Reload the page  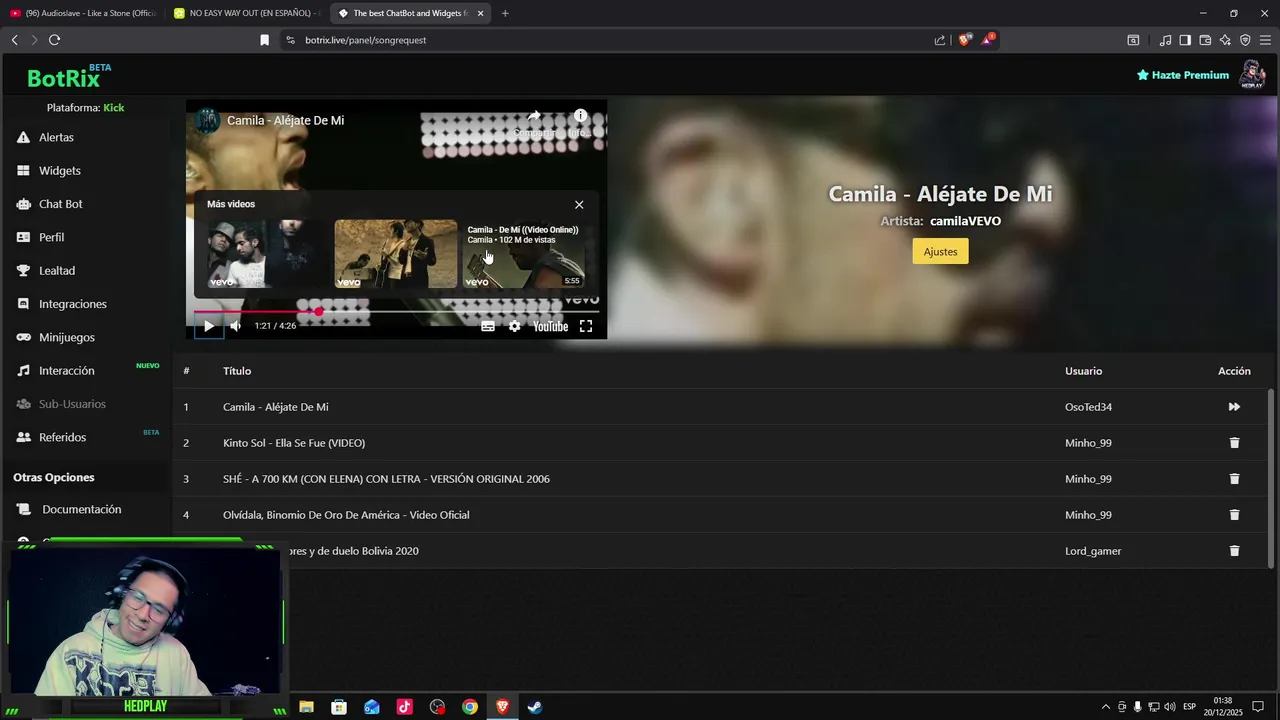click(54, 40)
